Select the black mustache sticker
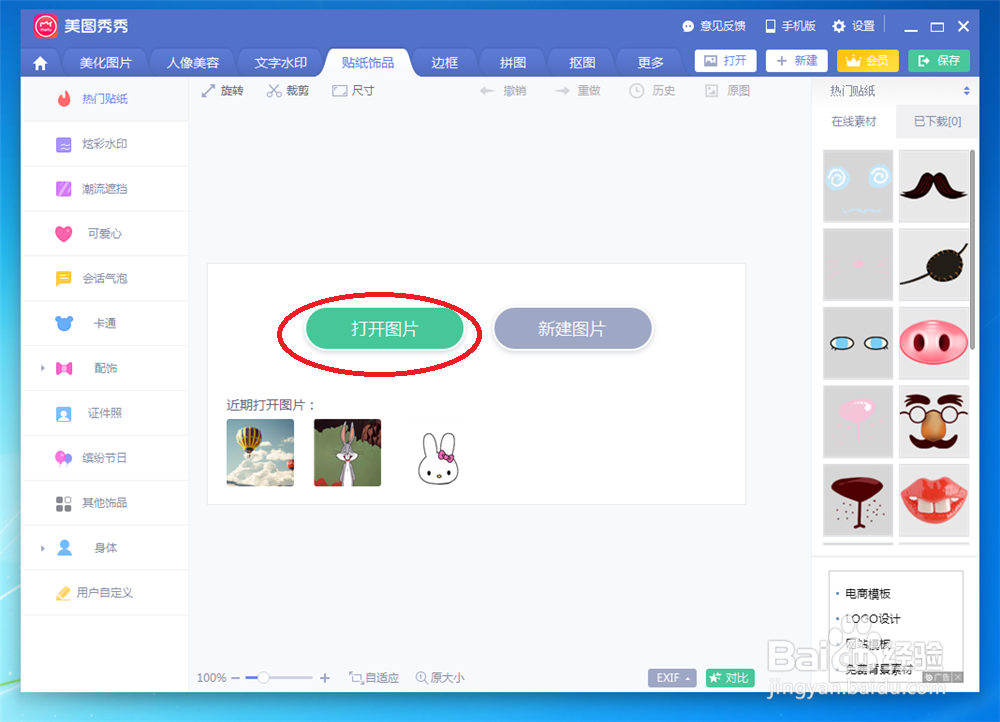Screen dimensions: 1000x722 [934, 186]
